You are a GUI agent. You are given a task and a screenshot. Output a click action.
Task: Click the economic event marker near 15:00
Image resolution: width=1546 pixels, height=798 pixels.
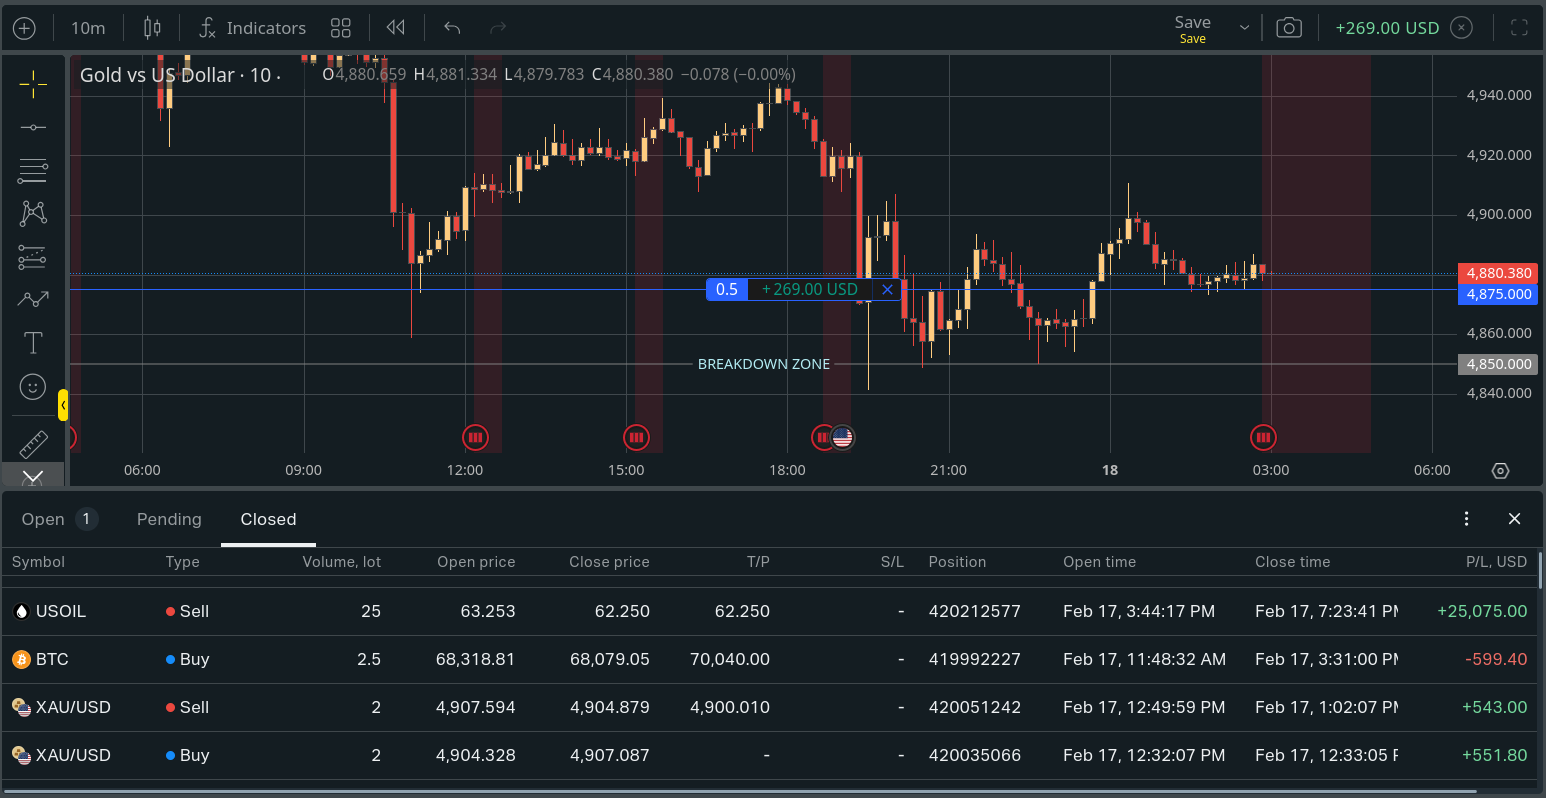[x=636, y=437]
